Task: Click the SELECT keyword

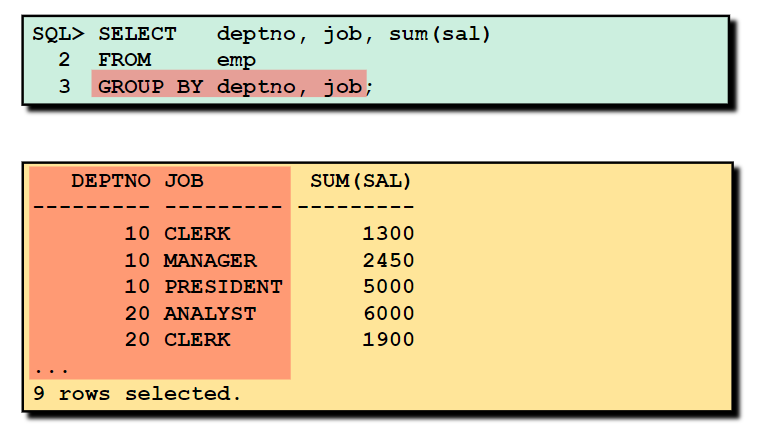Action: (x=137, y=34)
